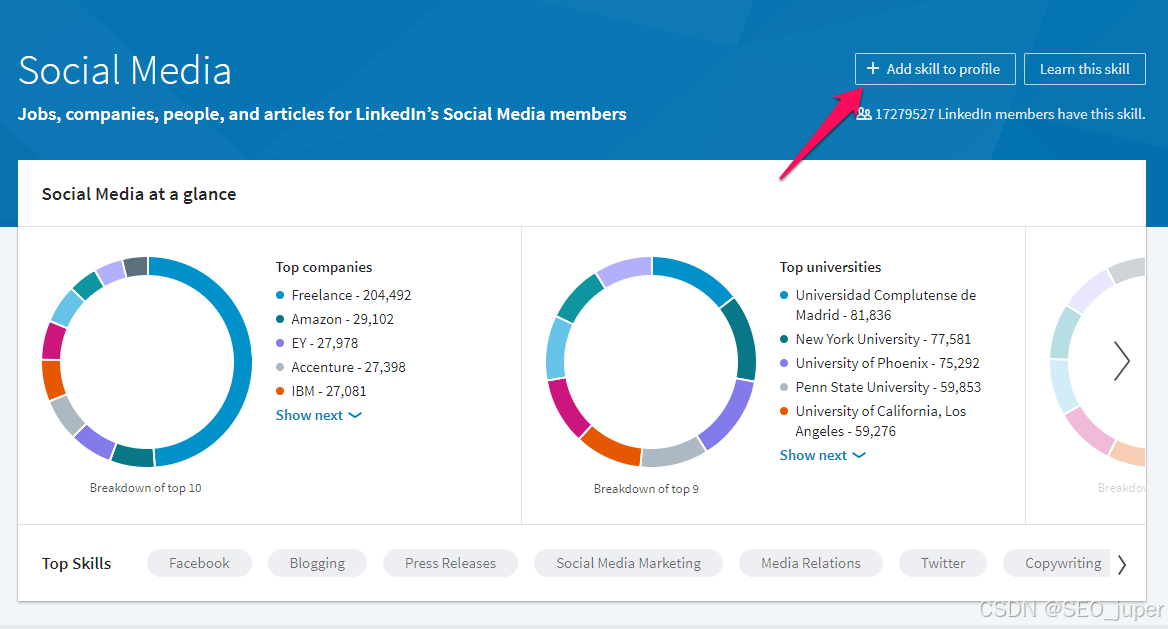Image resolution: width=1168 pixels, height=629 pixels.
Task: Click the Add skill to profile button
Action: [935, 69]
